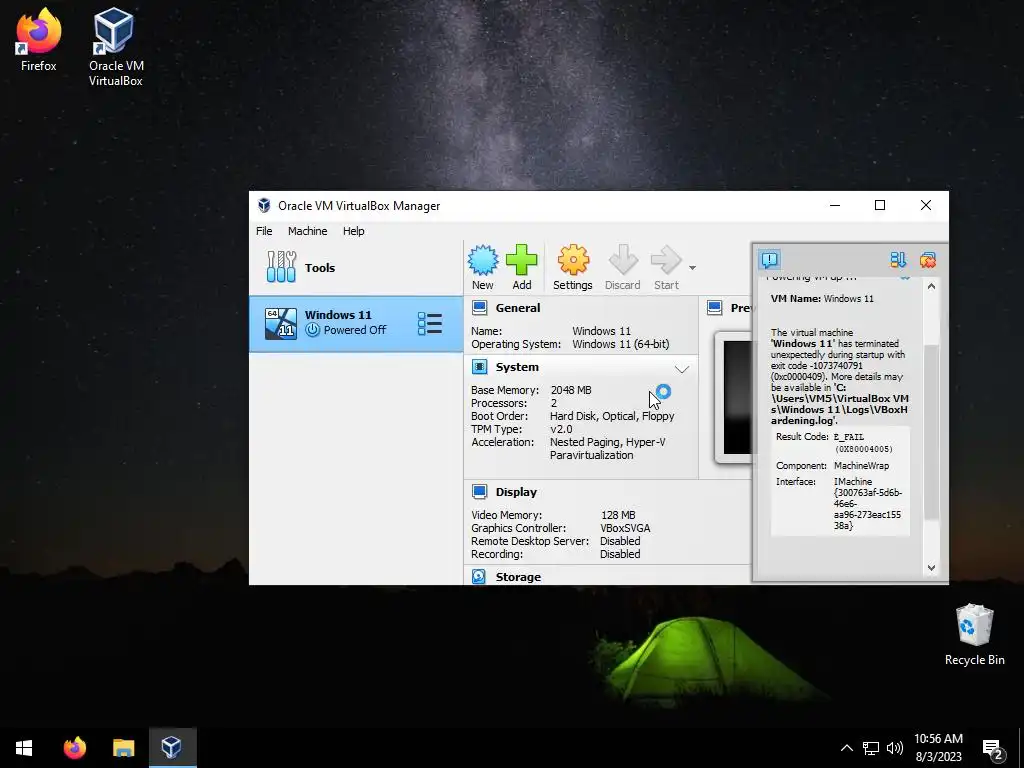Click the Base Memory value 2048 MB
Screen dimensions: 1024x768
point(571,390)
